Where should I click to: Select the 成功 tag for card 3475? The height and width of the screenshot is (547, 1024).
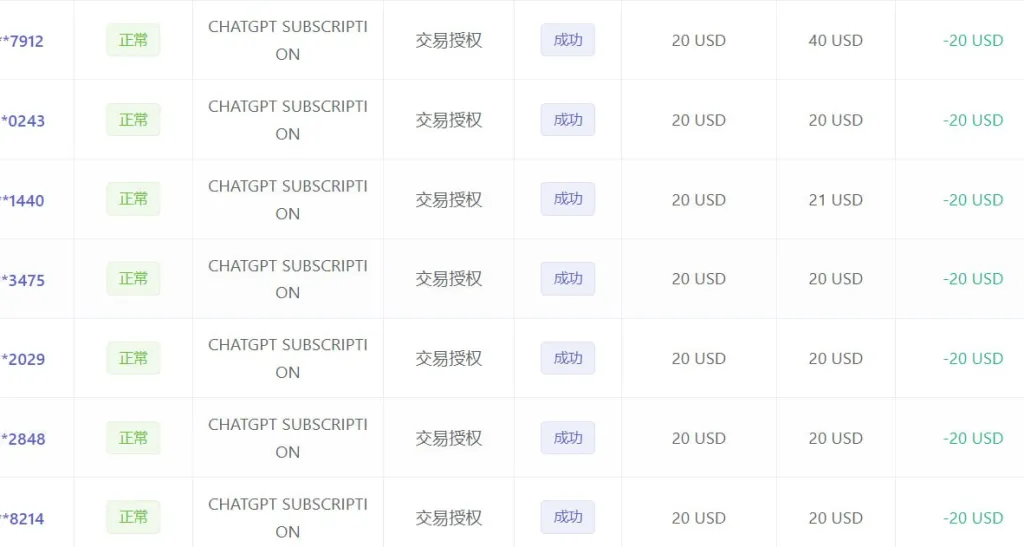(568, 278)
